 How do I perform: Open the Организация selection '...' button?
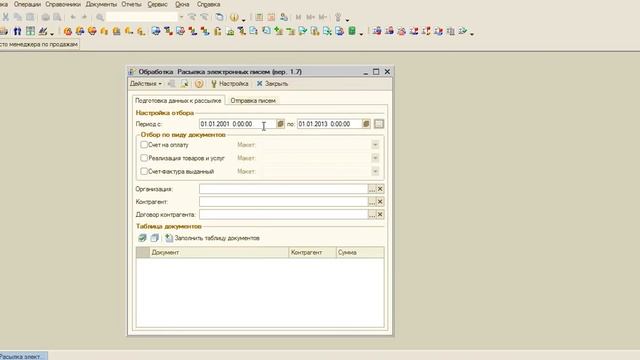(x=372, y=189)
